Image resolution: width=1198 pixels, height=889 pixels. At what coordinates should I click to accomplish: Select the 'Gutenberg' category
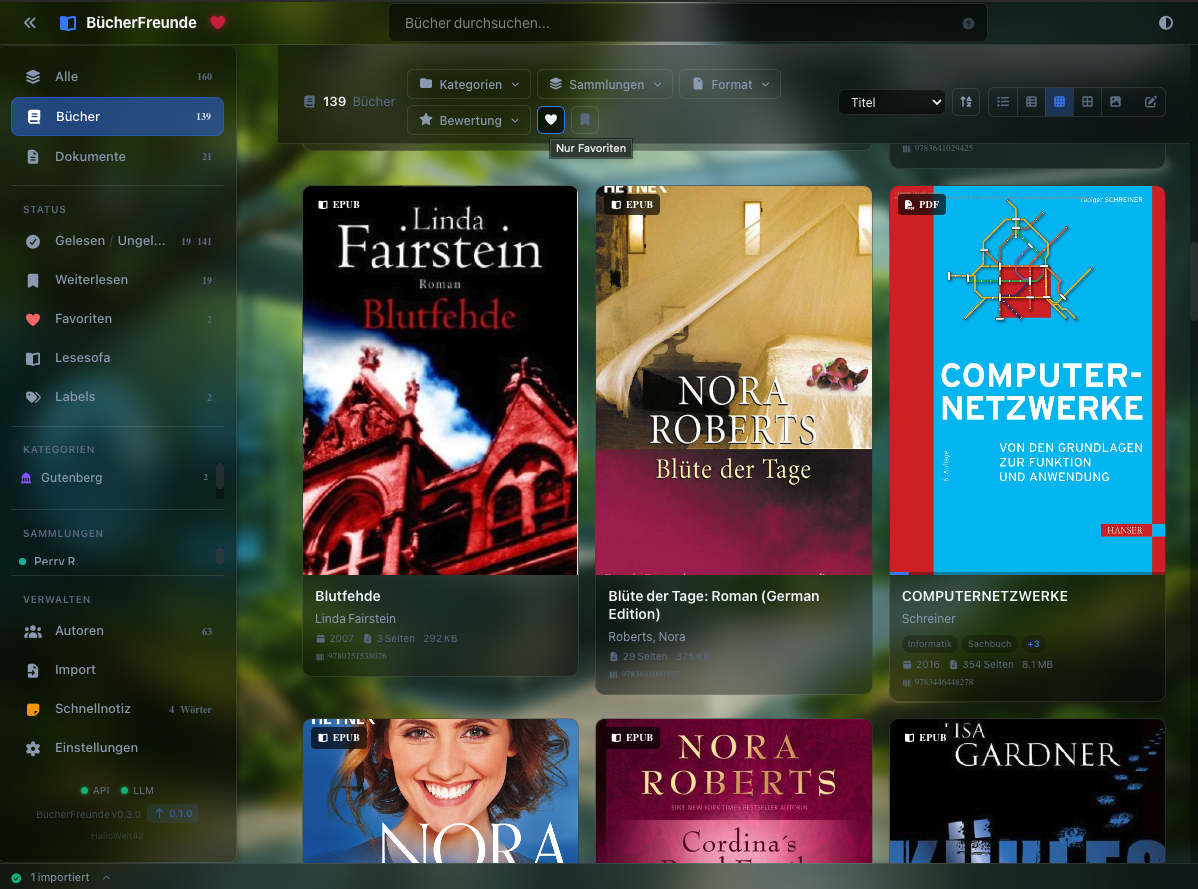tap(113, 477)
